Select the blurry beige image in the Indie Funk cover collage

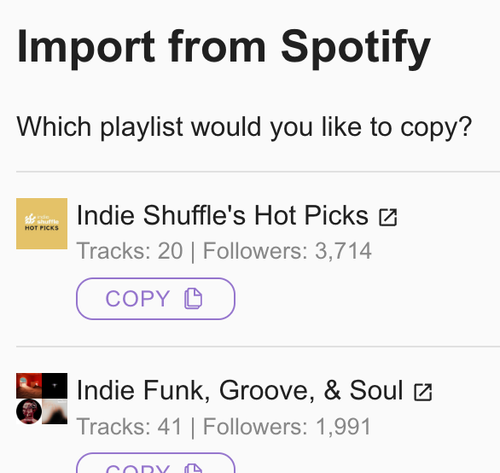pos(55,411)
